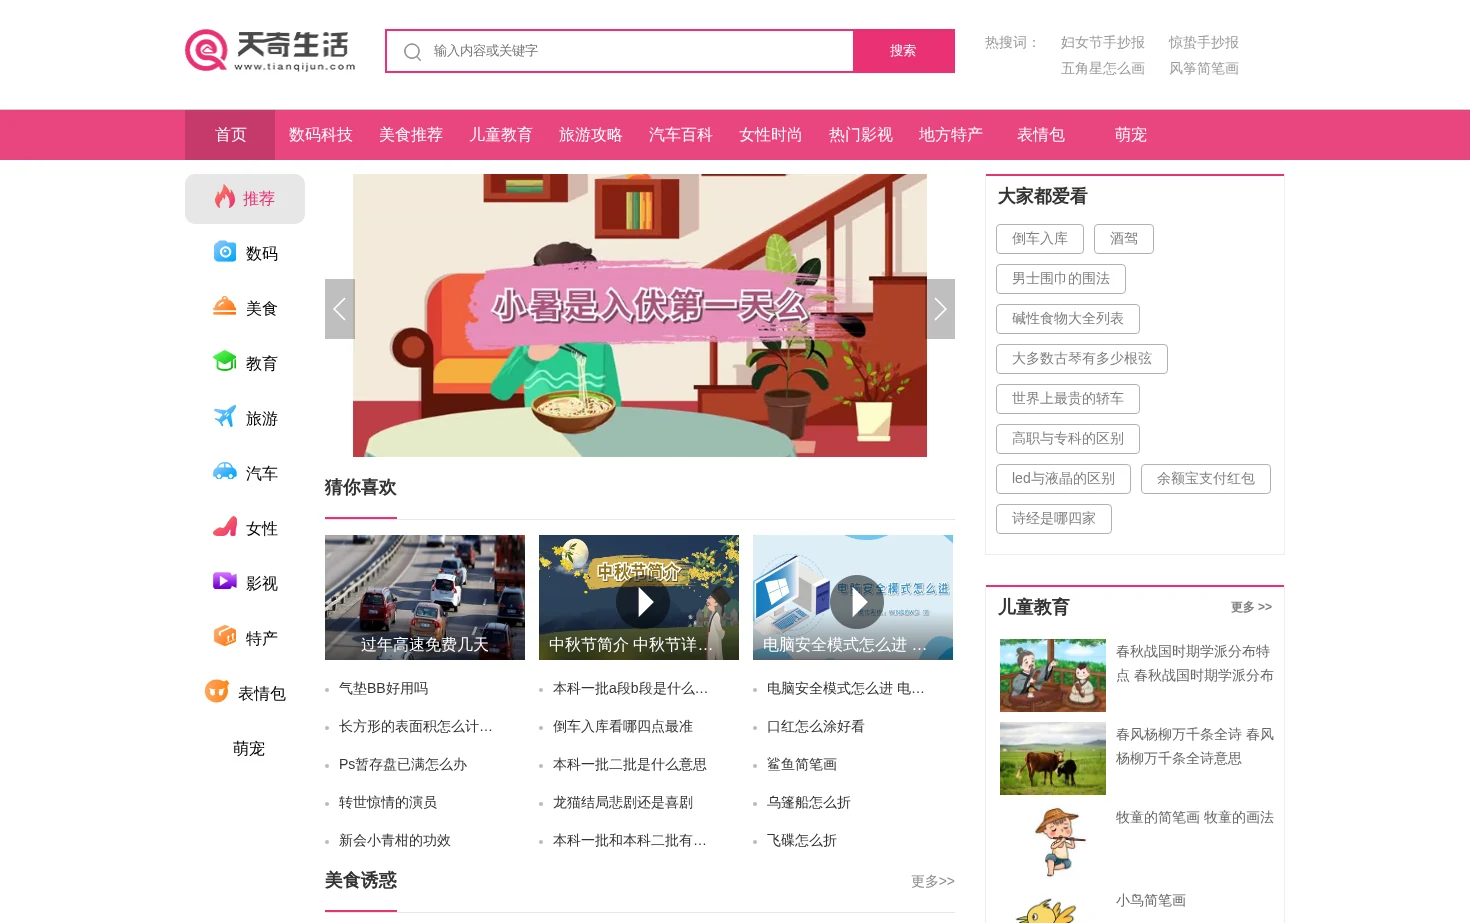Open the 儿童教育 navigation tab
Viewport: 1470px width, 923px height.
click(500, 135)
